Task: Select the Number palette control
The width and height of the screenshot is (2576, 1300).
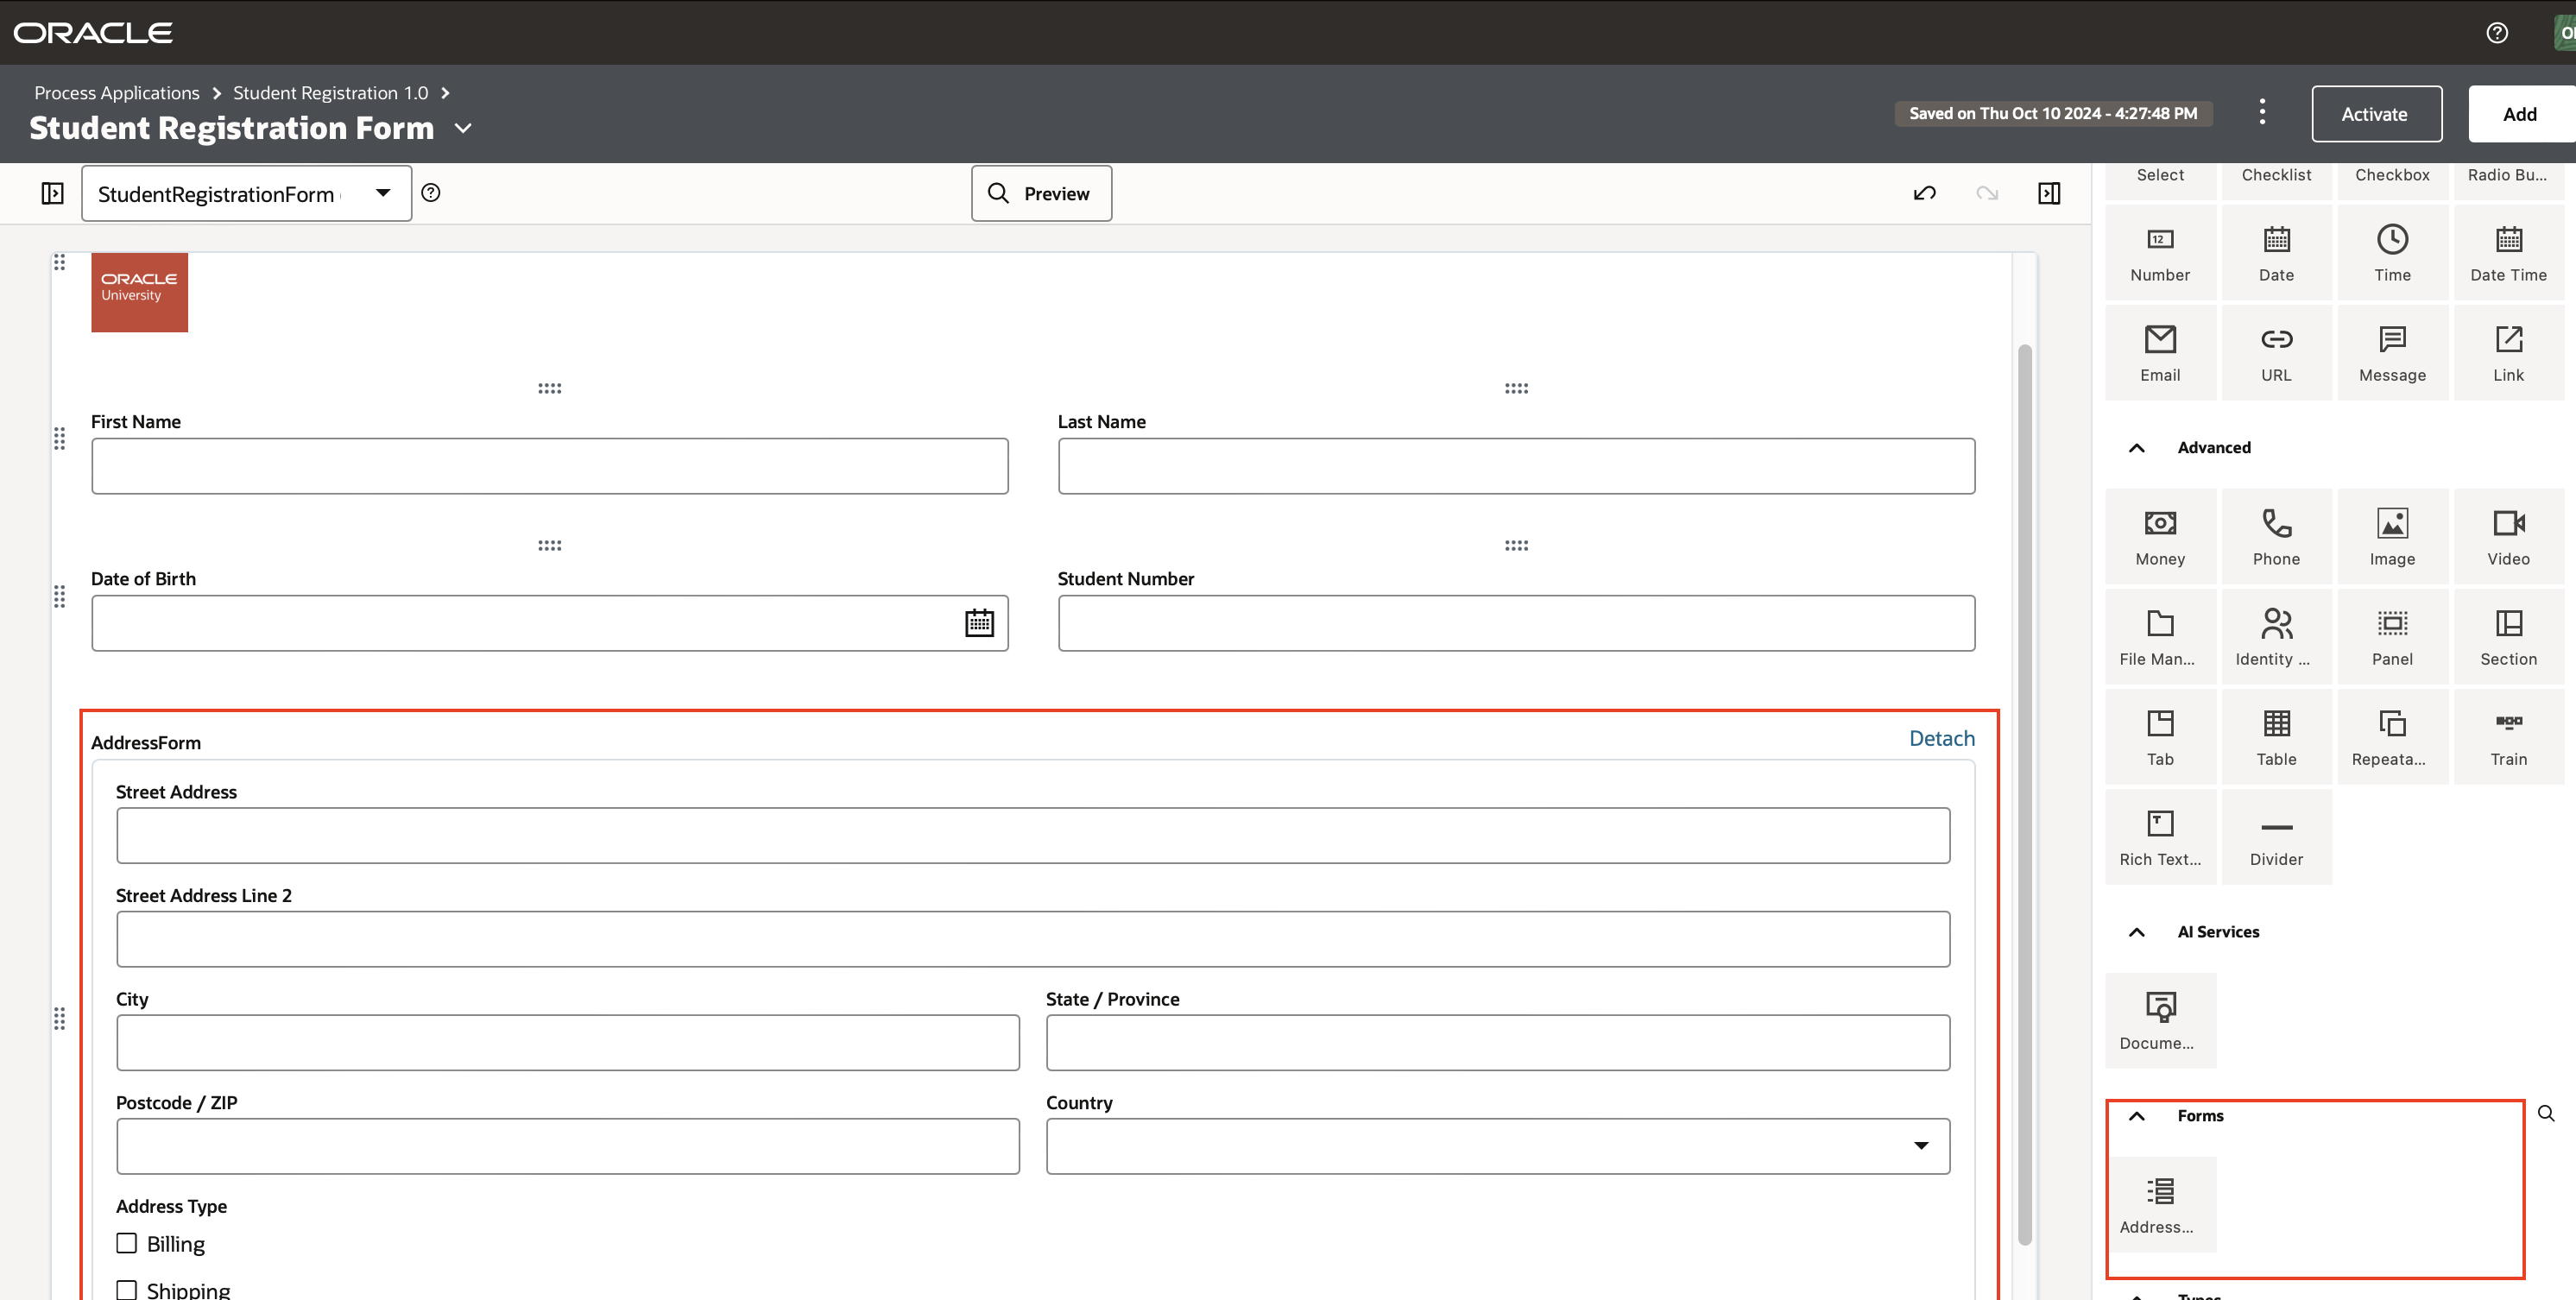Action: click(x=2160, y=252)
